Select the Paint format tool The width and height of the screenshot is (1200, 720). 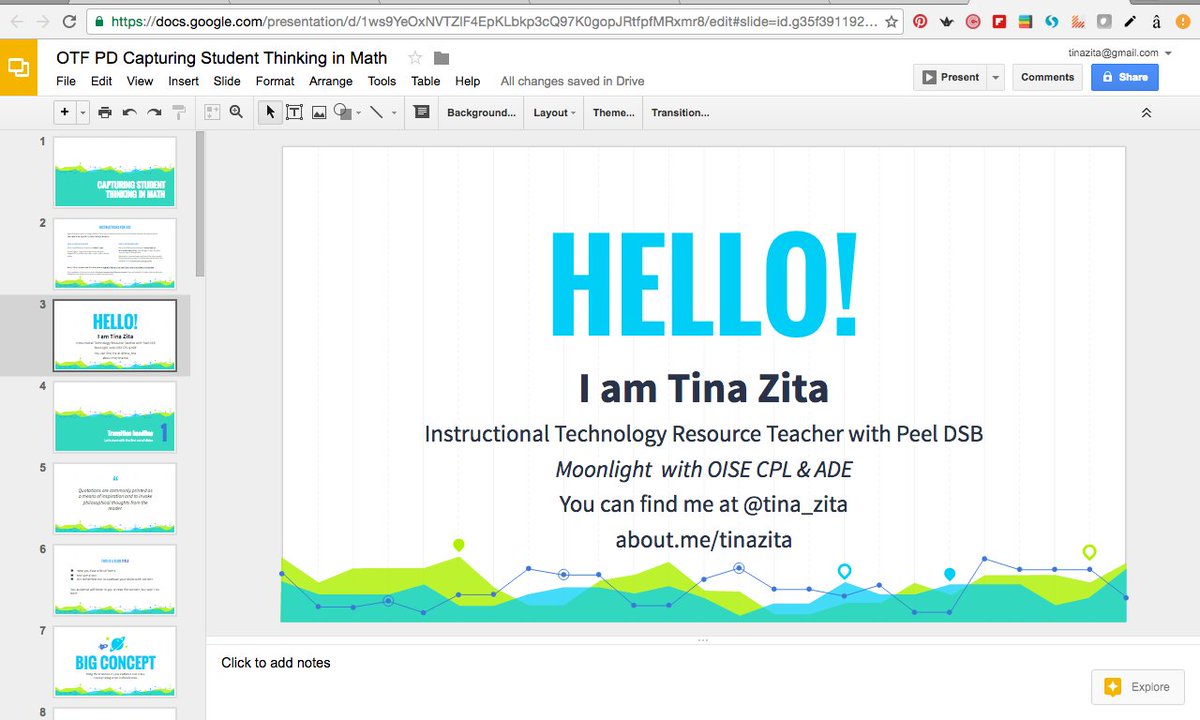coord(179,113)
